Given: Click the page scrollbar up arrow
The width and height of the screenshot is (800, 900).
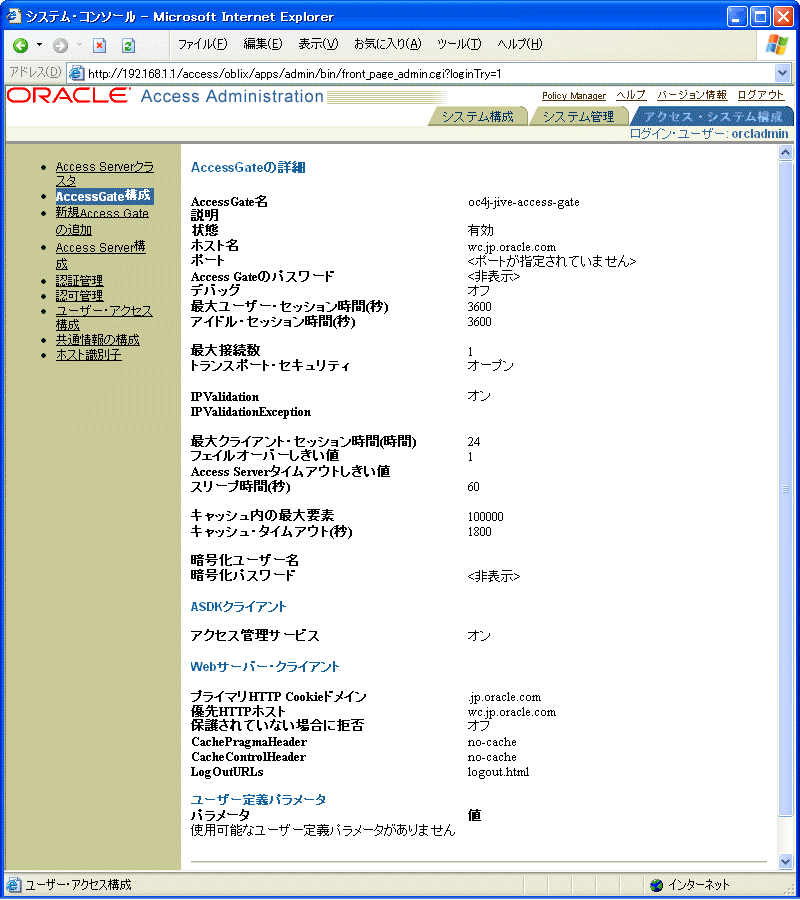Looking at the screenshot, I should (785, 152).
